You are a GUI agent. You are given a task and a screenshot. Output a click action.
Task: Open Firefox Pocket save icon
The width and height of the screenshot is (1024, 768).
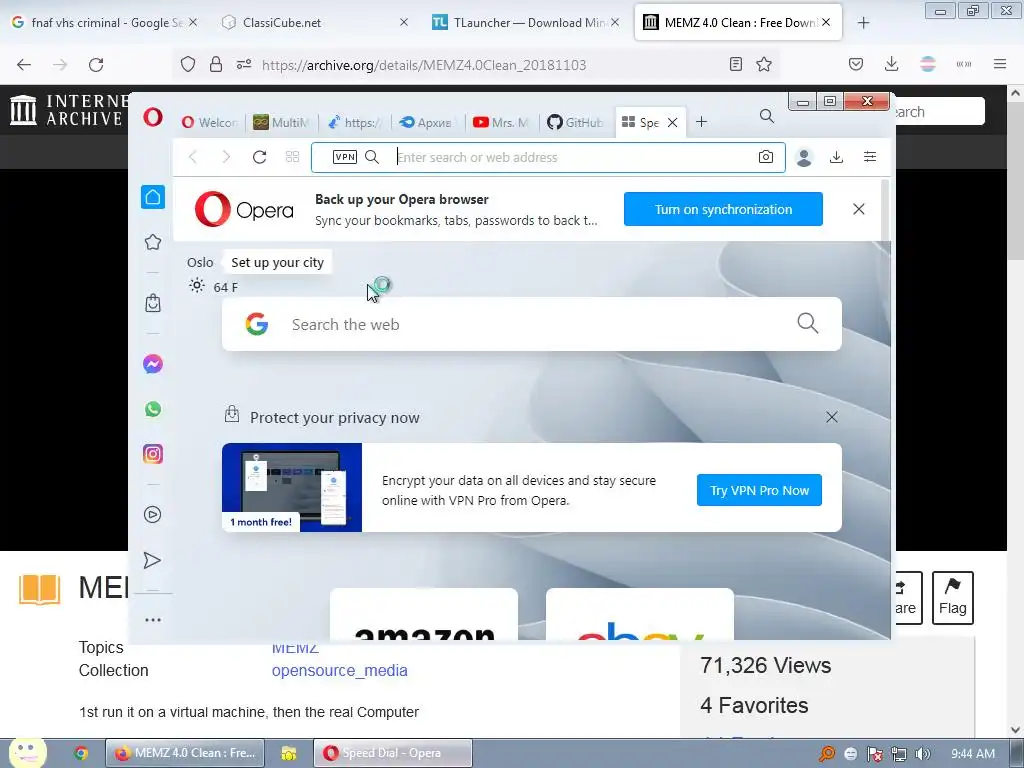(x=856, y=64)
